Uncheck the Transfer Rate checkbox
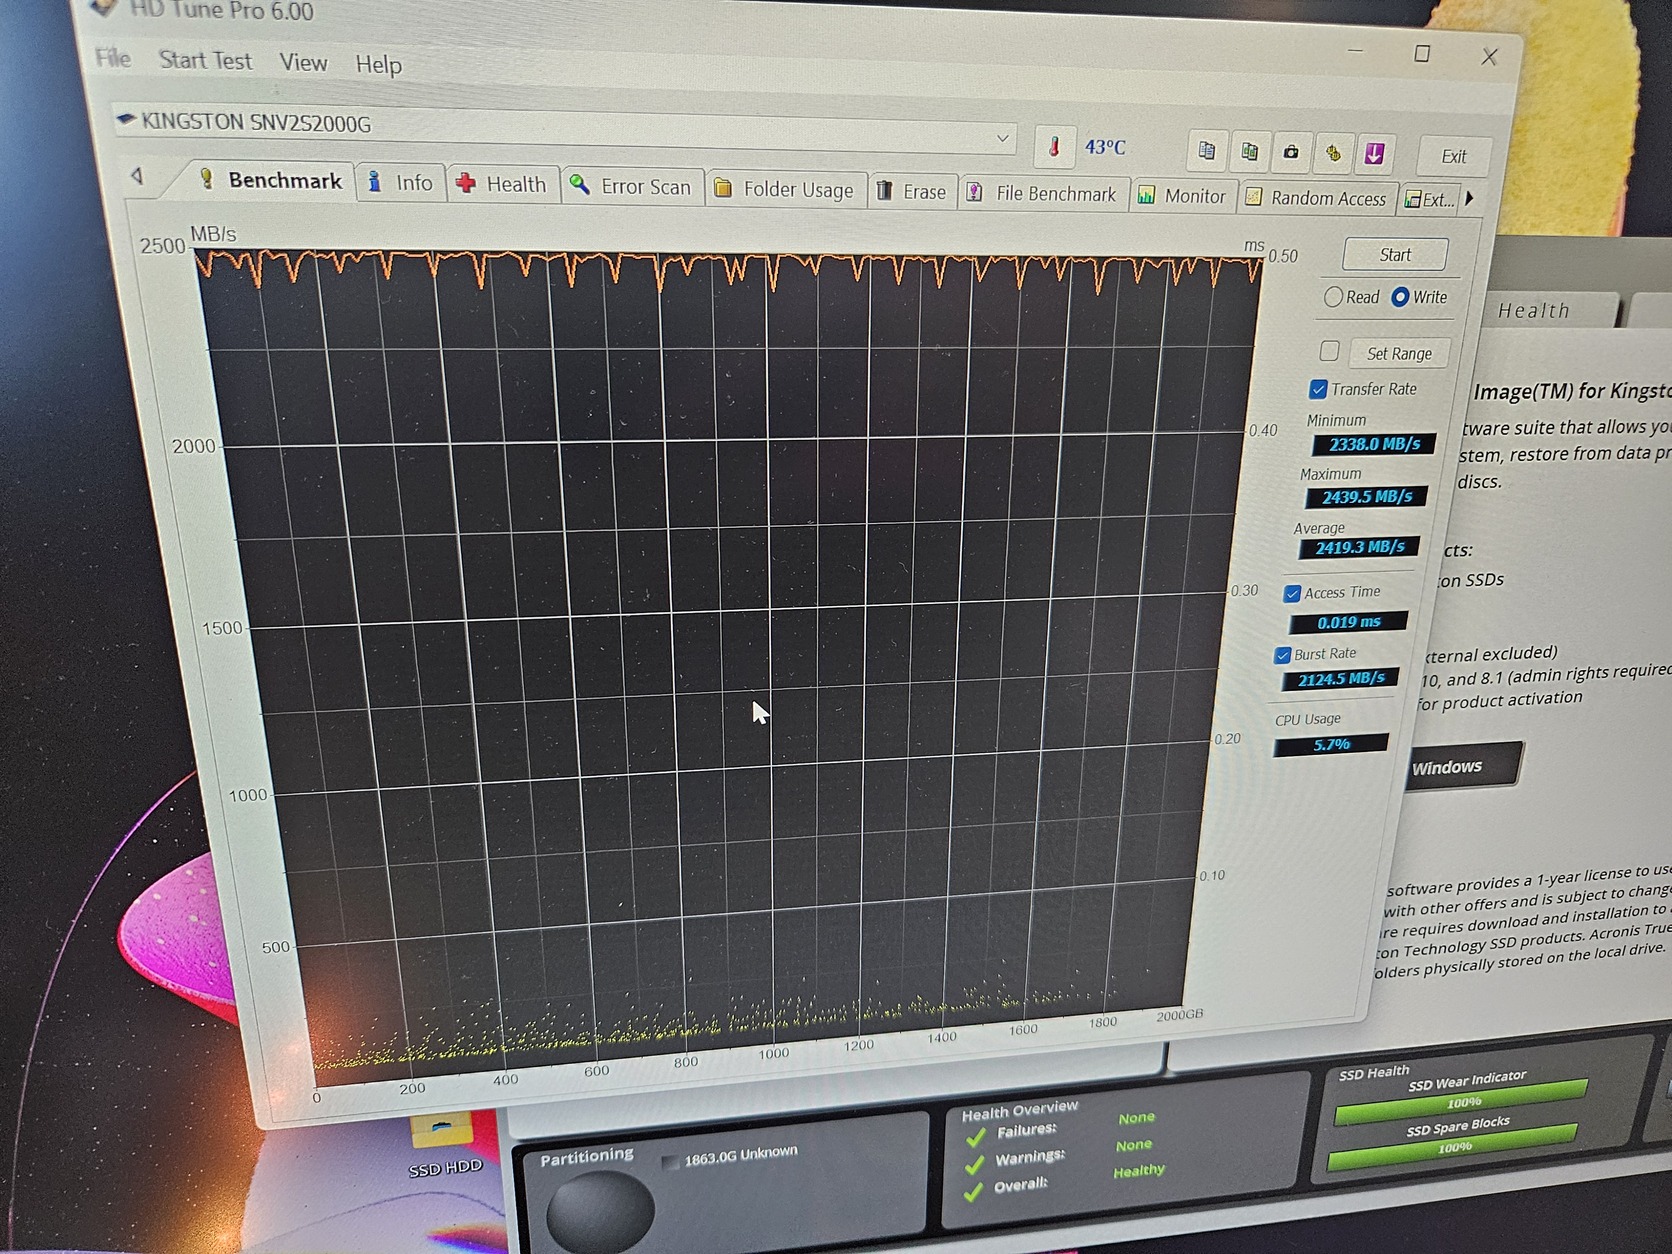 pos(1318,389)
